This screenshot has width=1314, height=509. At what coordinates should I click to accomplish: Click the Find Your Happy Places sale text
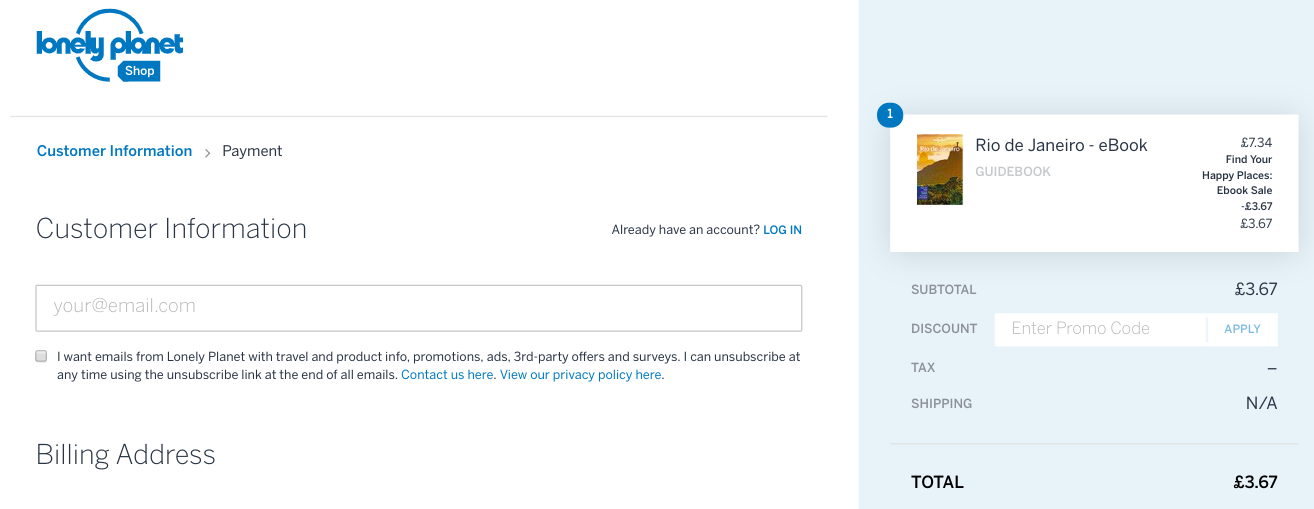[x=1237, y=174]
